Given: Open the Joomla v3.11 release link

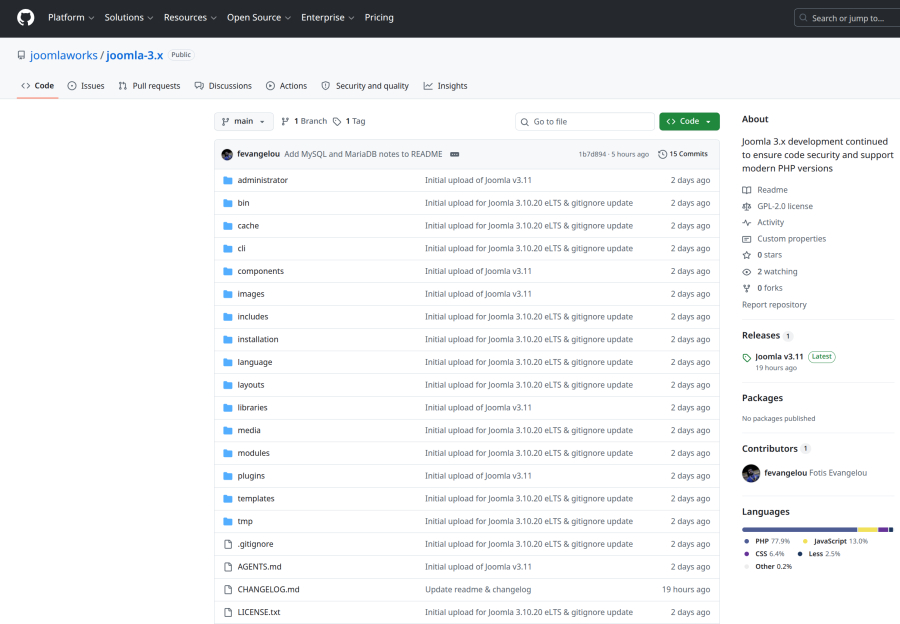Looking at the screenshot, I should click(779, 356).
